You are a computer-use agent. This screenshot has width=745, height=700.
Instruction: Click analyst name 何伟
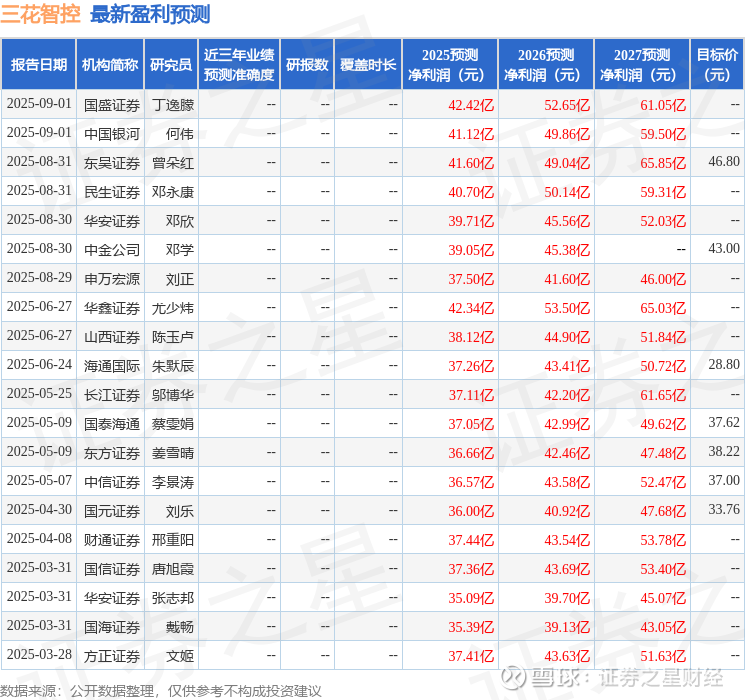180,134
